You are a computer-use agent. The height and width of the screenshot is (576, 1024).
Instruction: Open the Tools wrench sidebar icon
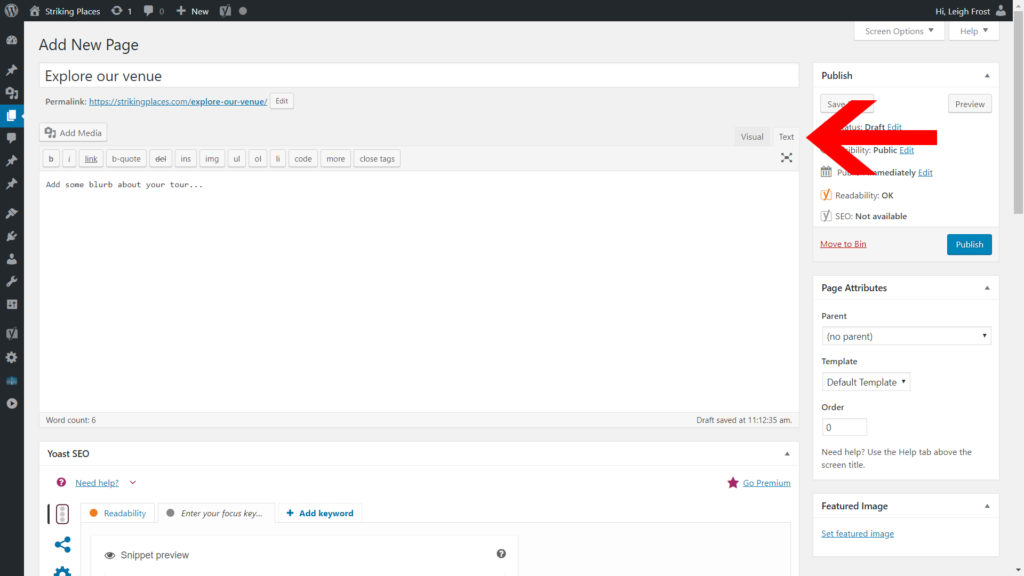point(12,281)
